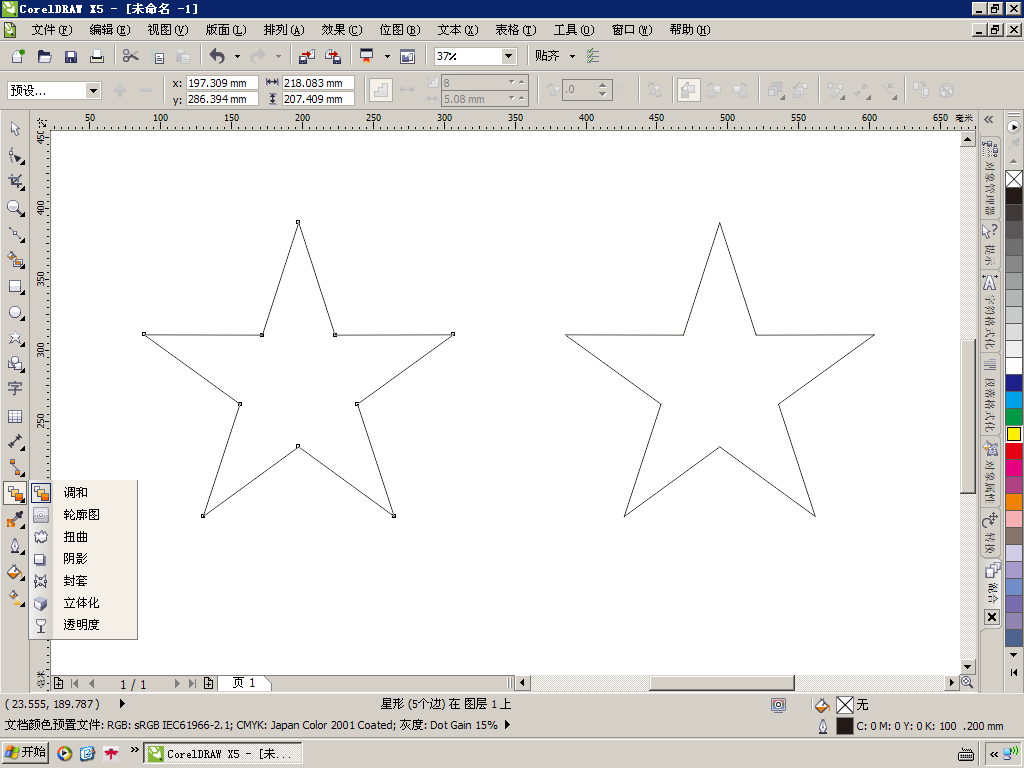1024x768 pixels.
Task: Expand the 预设 presets dropdown
Action: (93, 90)
